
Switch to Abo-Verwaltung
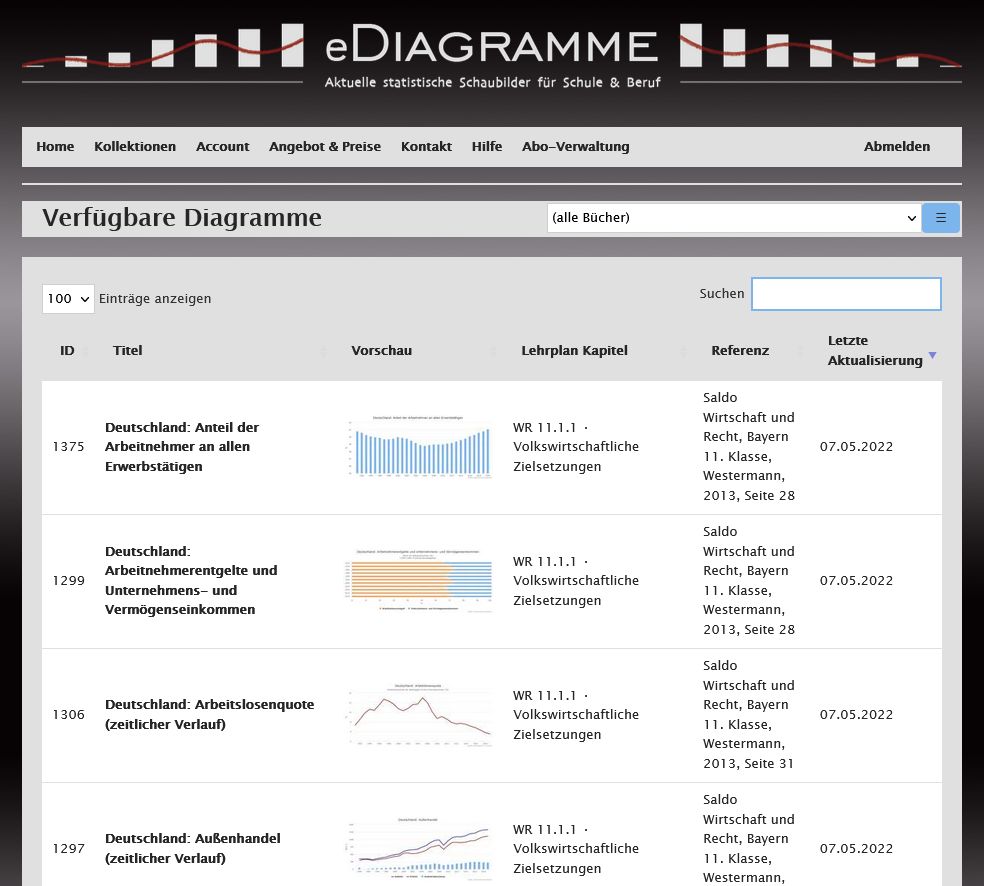(575, 146)
